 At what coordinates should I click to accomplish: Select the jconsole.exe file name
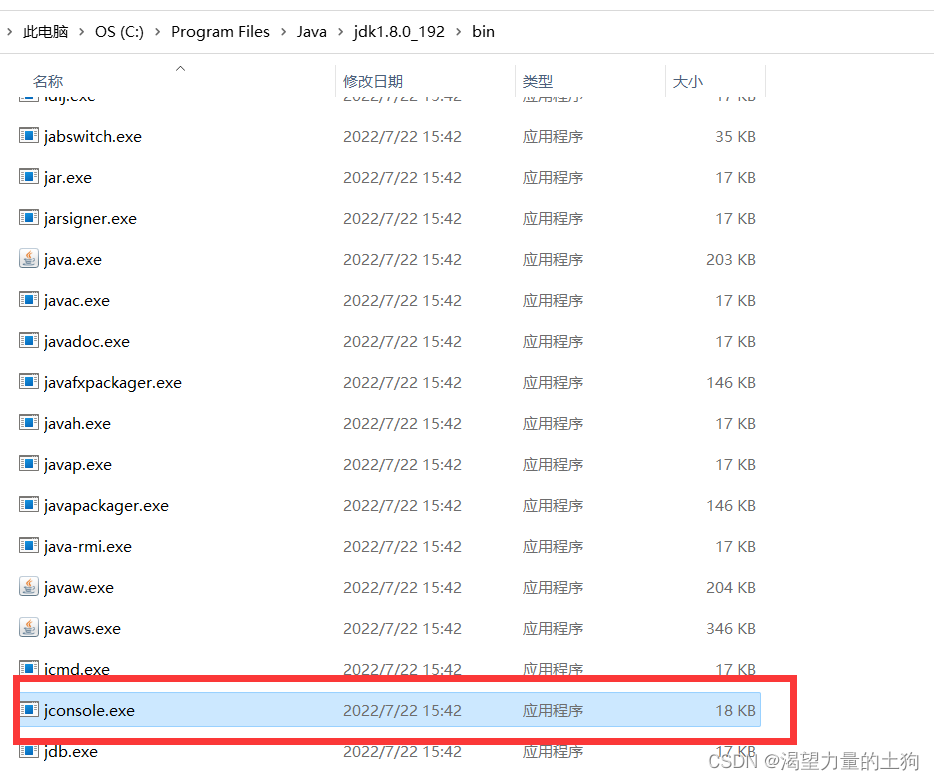click(89, 710)
